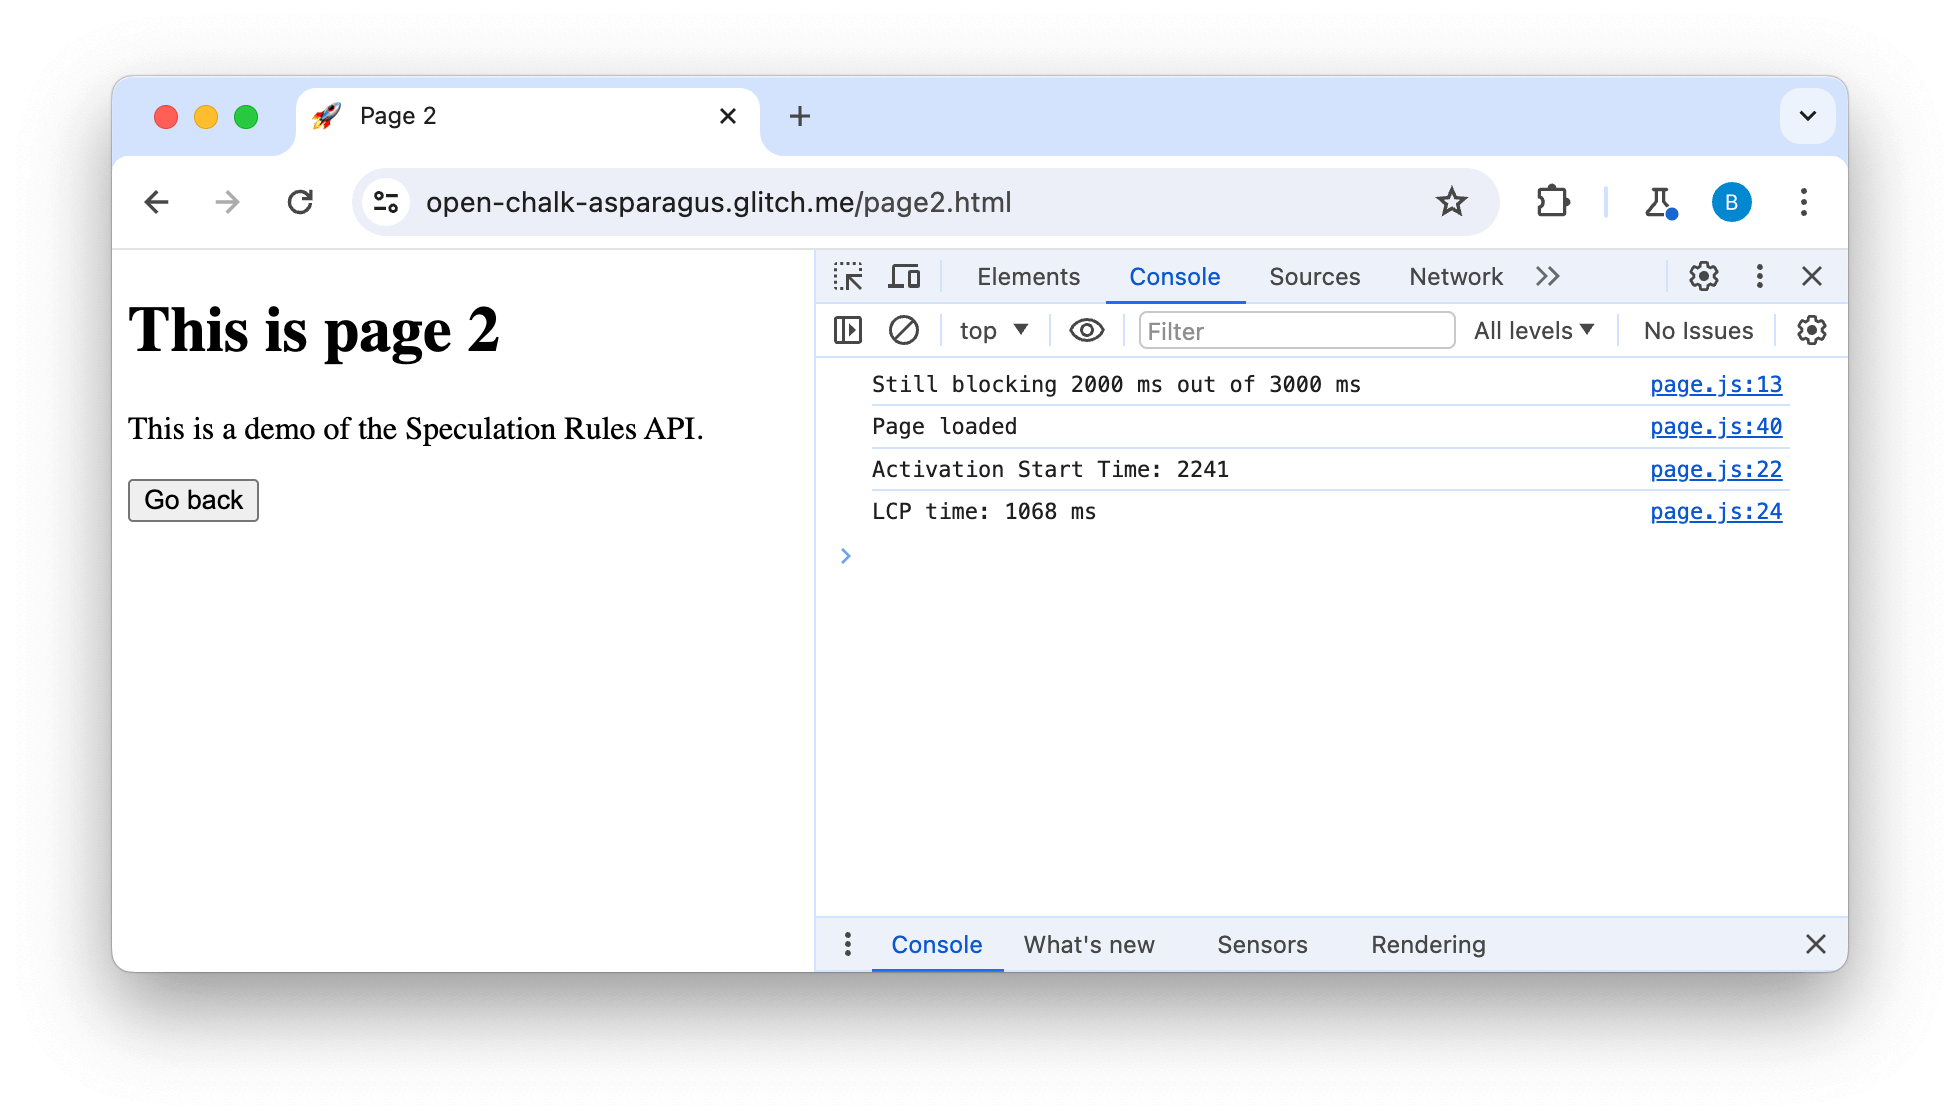Click the Filter input field

[1292, 330]
